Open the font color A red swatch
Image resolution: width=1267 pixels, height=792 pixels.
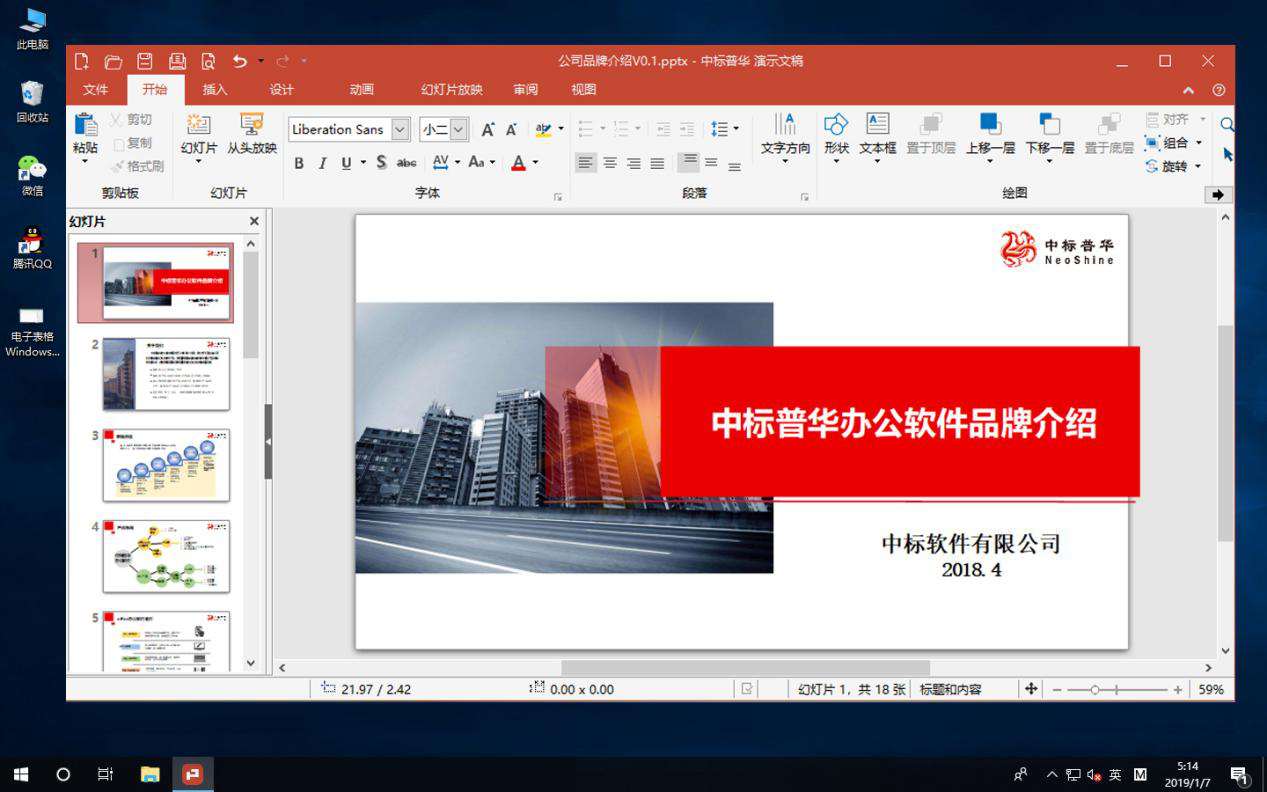(518, 162)
